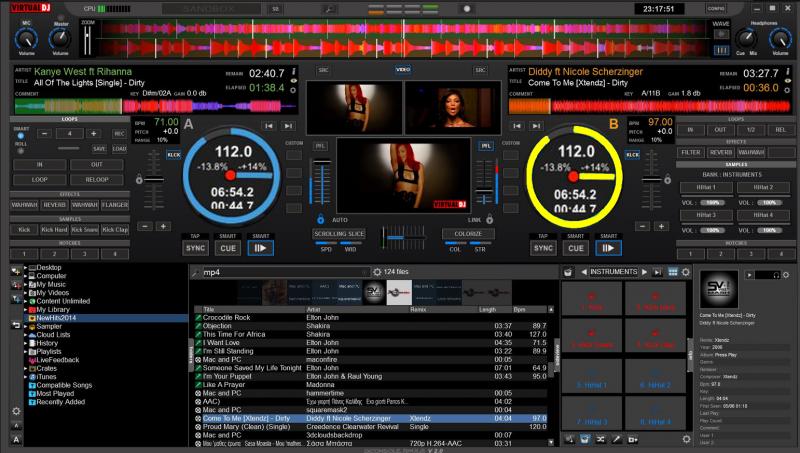Click the back arrow icon in left sidebar
800x453 pixels.
[x=16, y=324]
